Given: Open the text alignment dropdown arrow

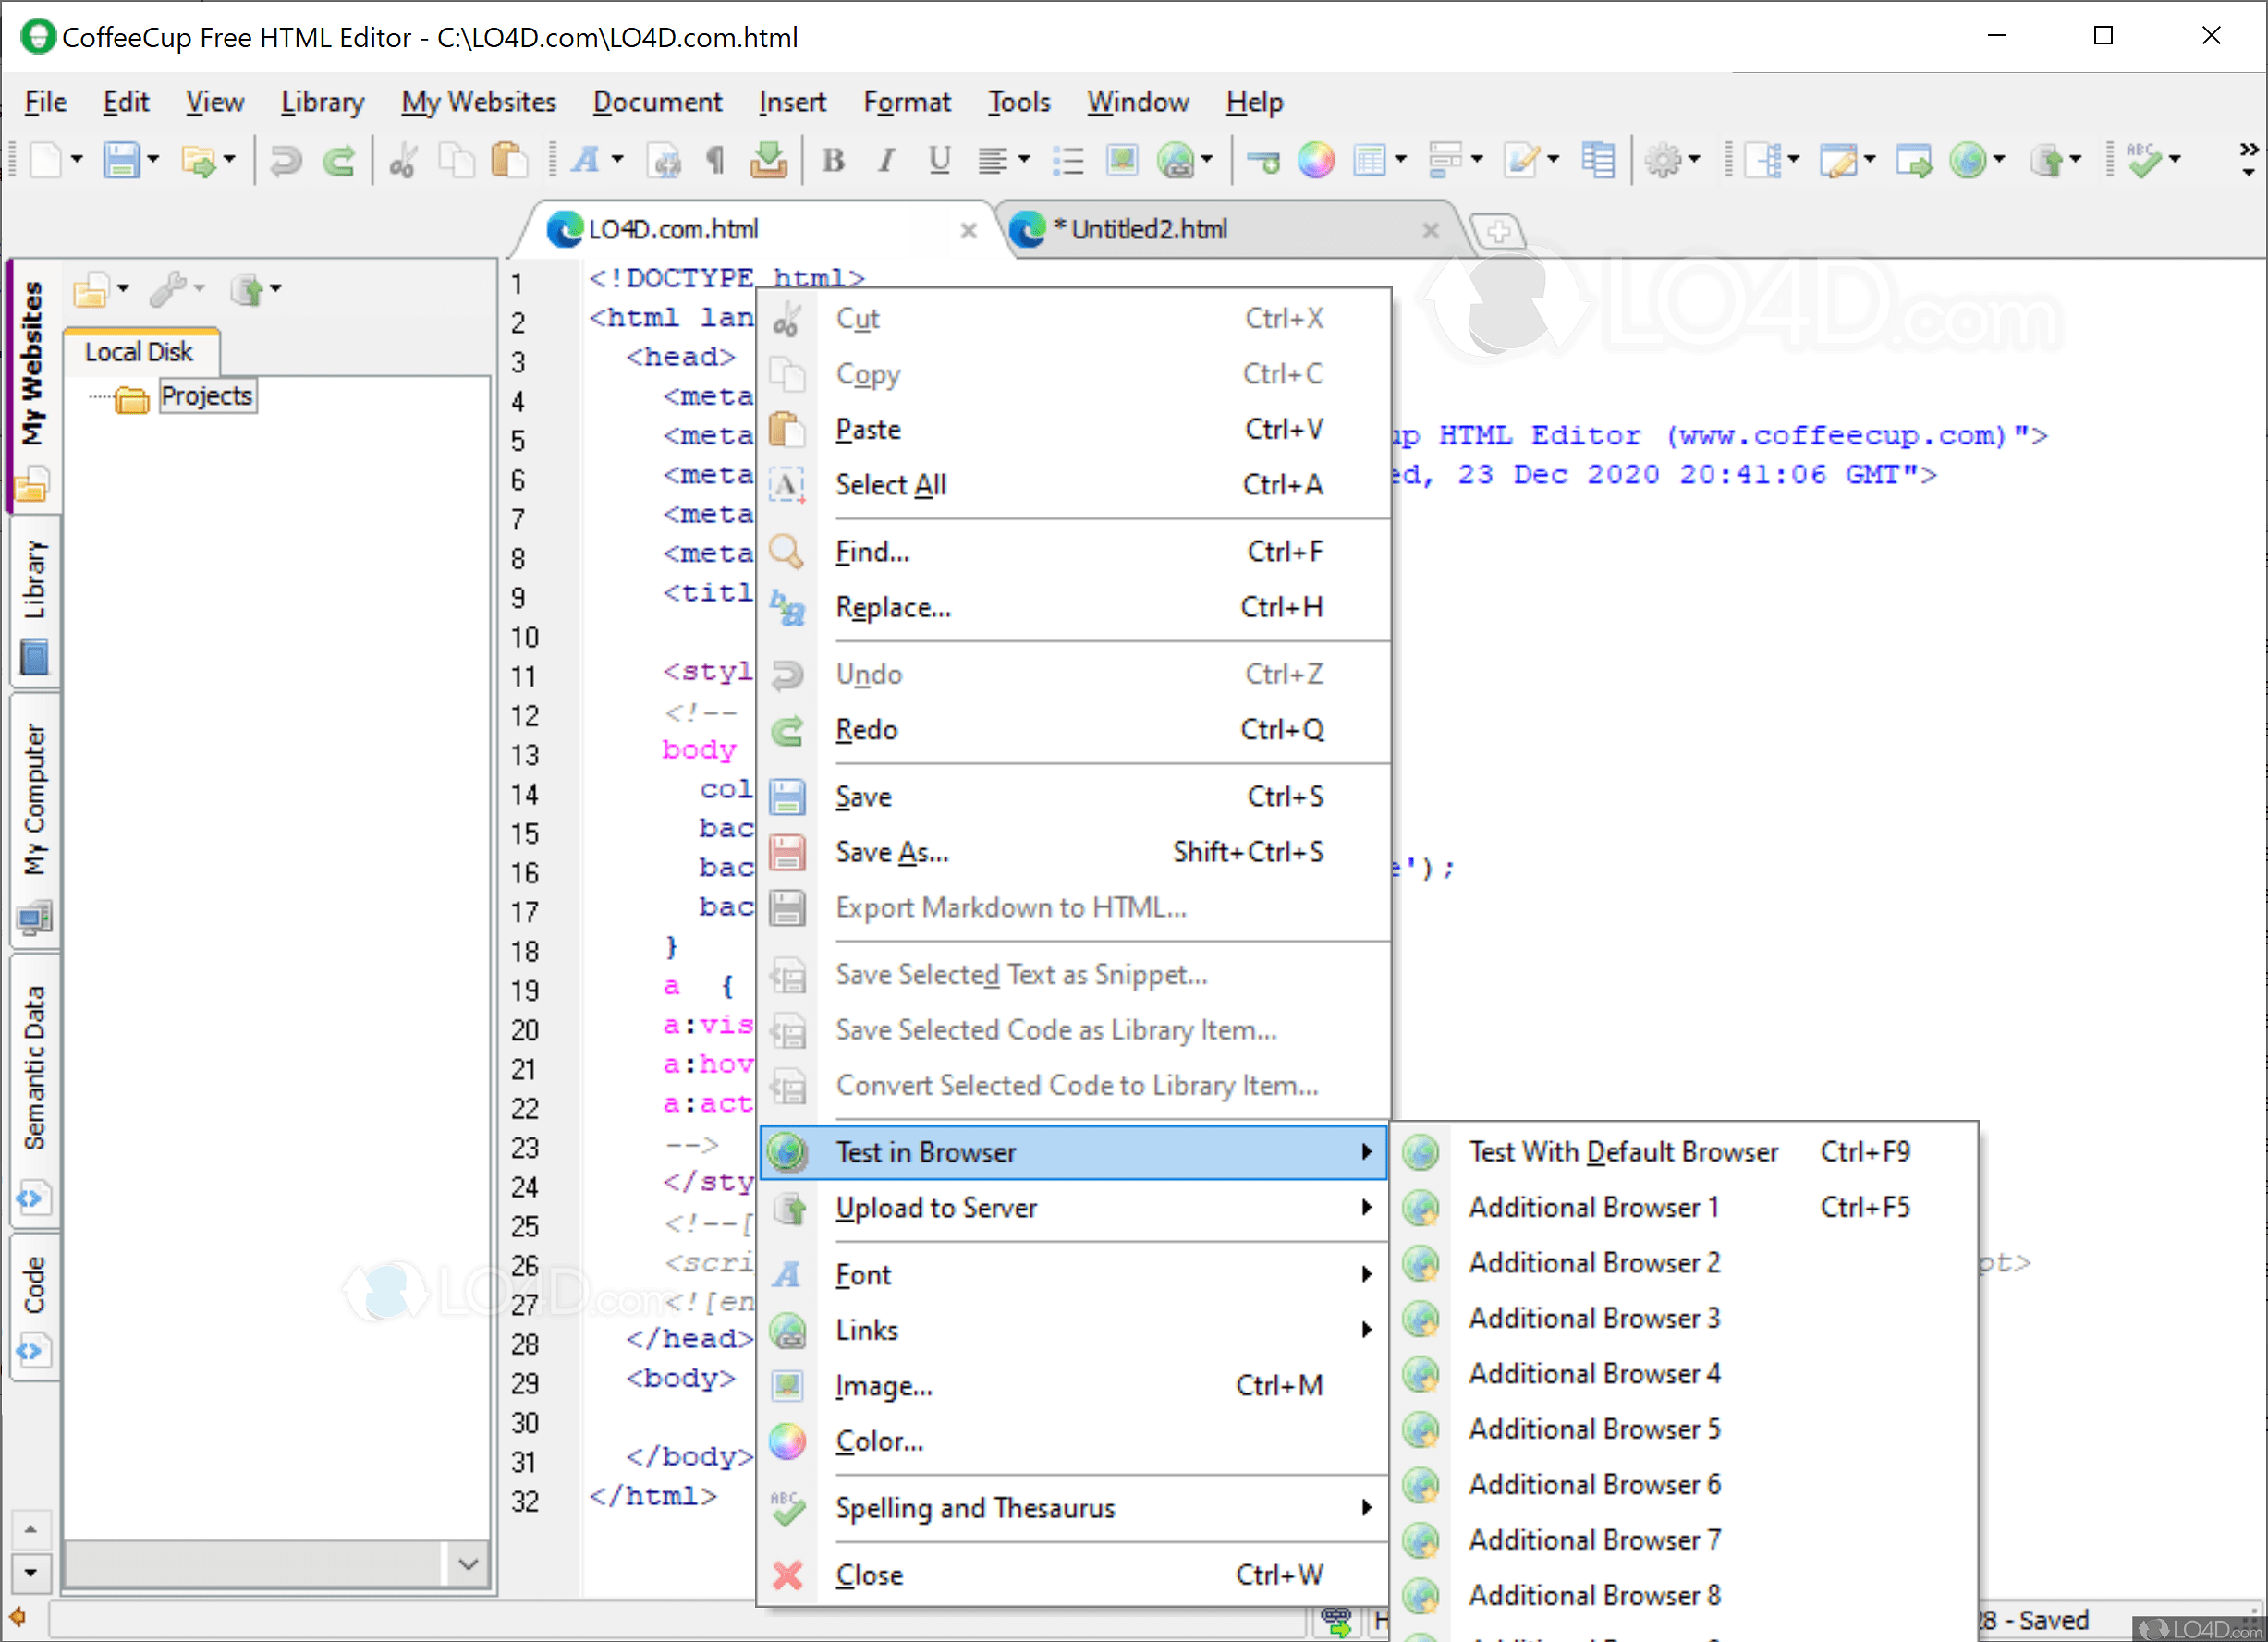Looking at the screenshot, I should [1024, 160].
